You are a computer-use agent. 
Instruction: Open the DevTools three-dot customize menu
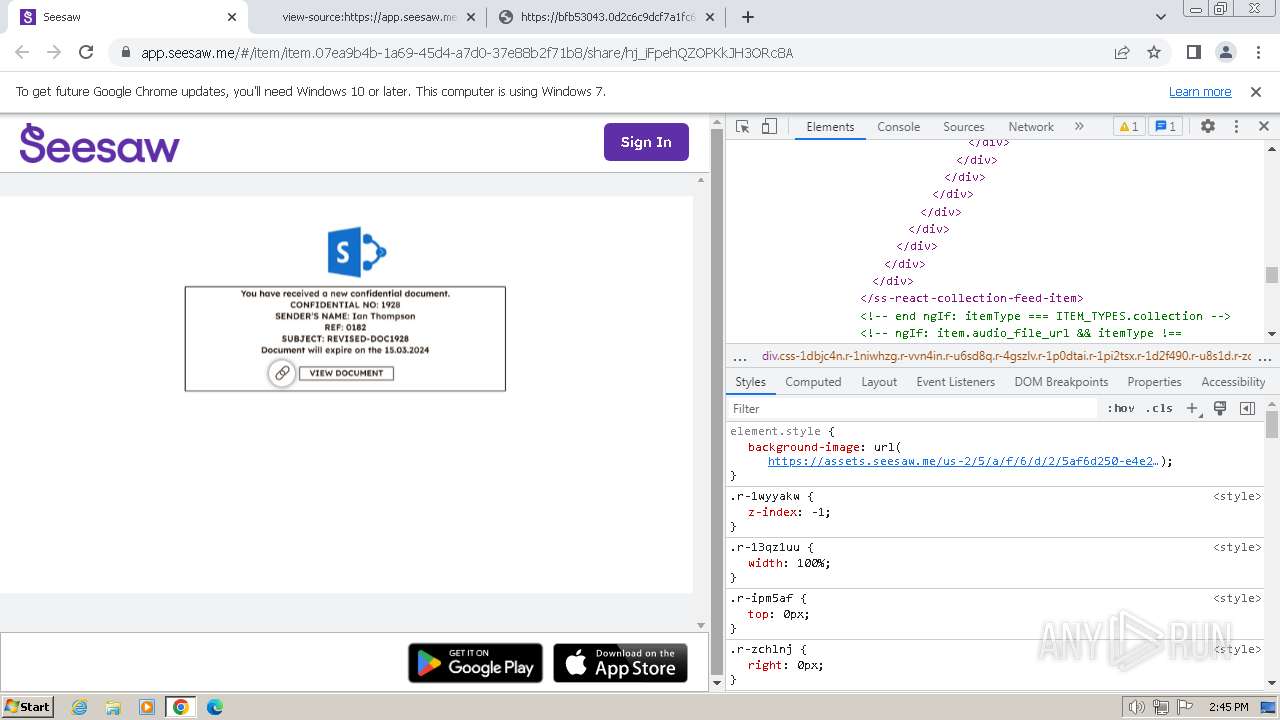tap(1236, 127)
